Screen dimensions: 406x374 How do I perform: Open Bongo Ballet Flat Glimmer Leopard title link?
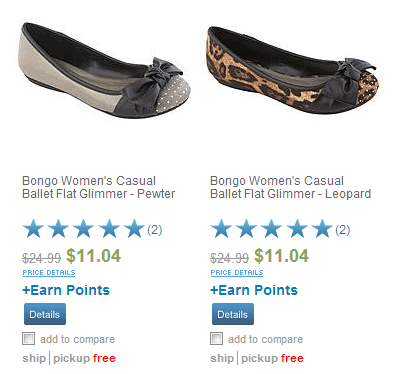(x=290, y=187)
